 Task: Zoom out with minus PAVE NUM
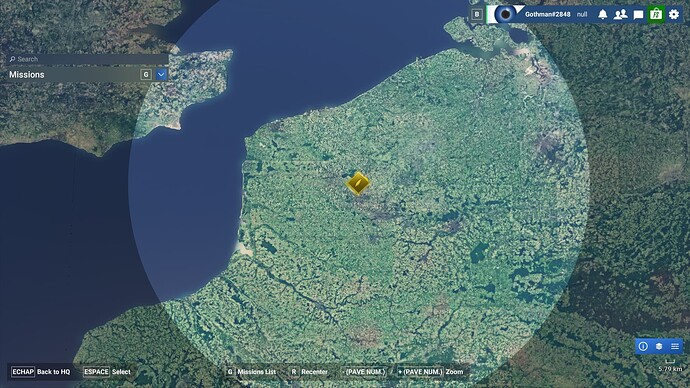click(364, 372)
